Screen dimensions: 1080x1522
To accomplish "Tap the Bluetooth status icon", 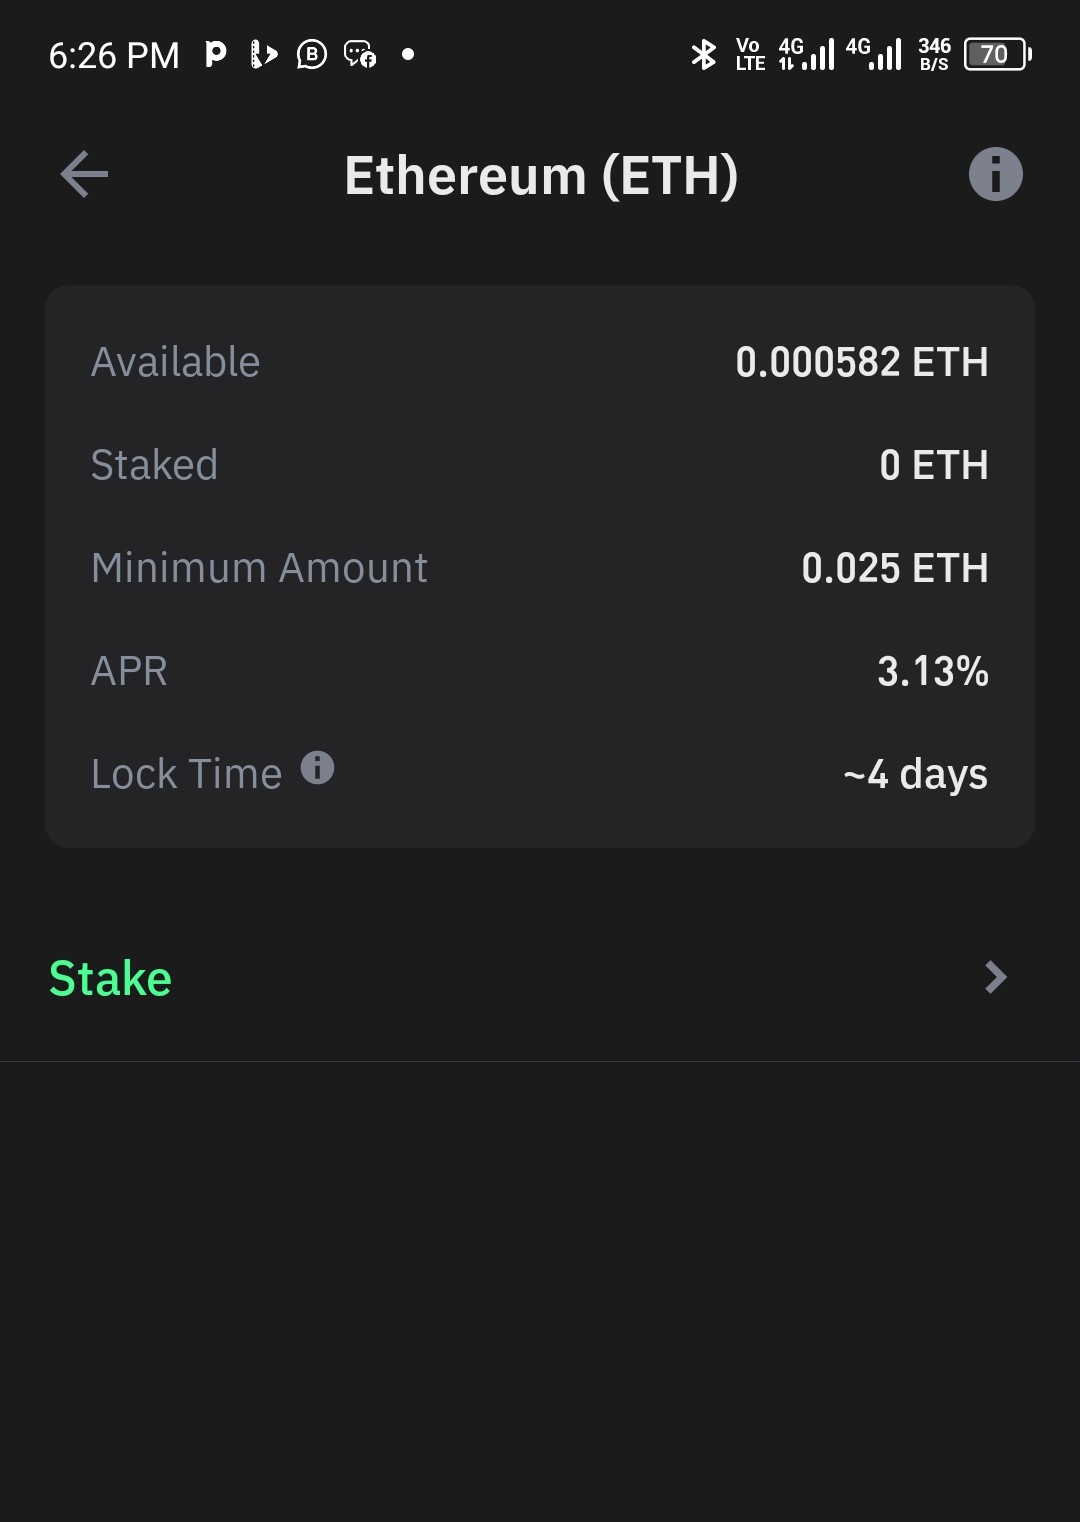I will [704, 54].
